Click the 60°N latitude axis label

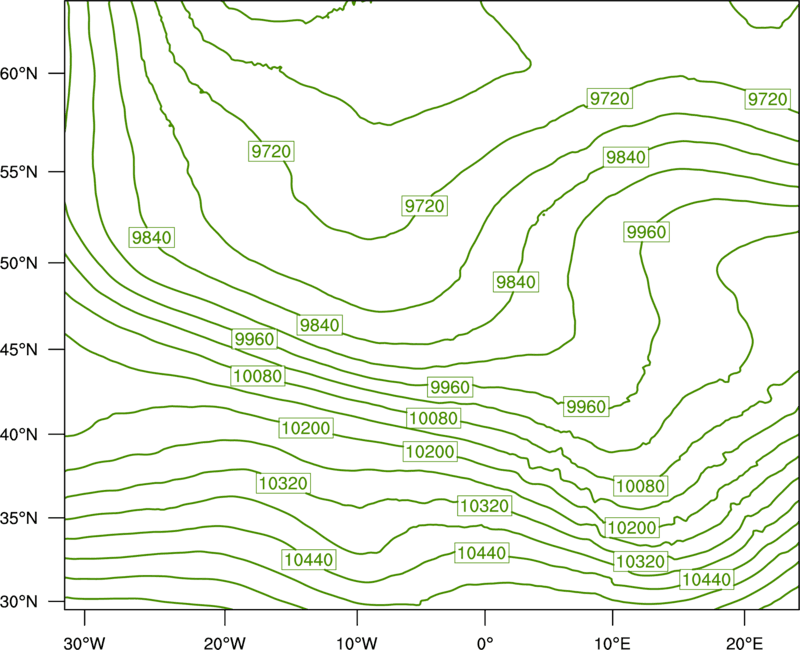point(19,73)
